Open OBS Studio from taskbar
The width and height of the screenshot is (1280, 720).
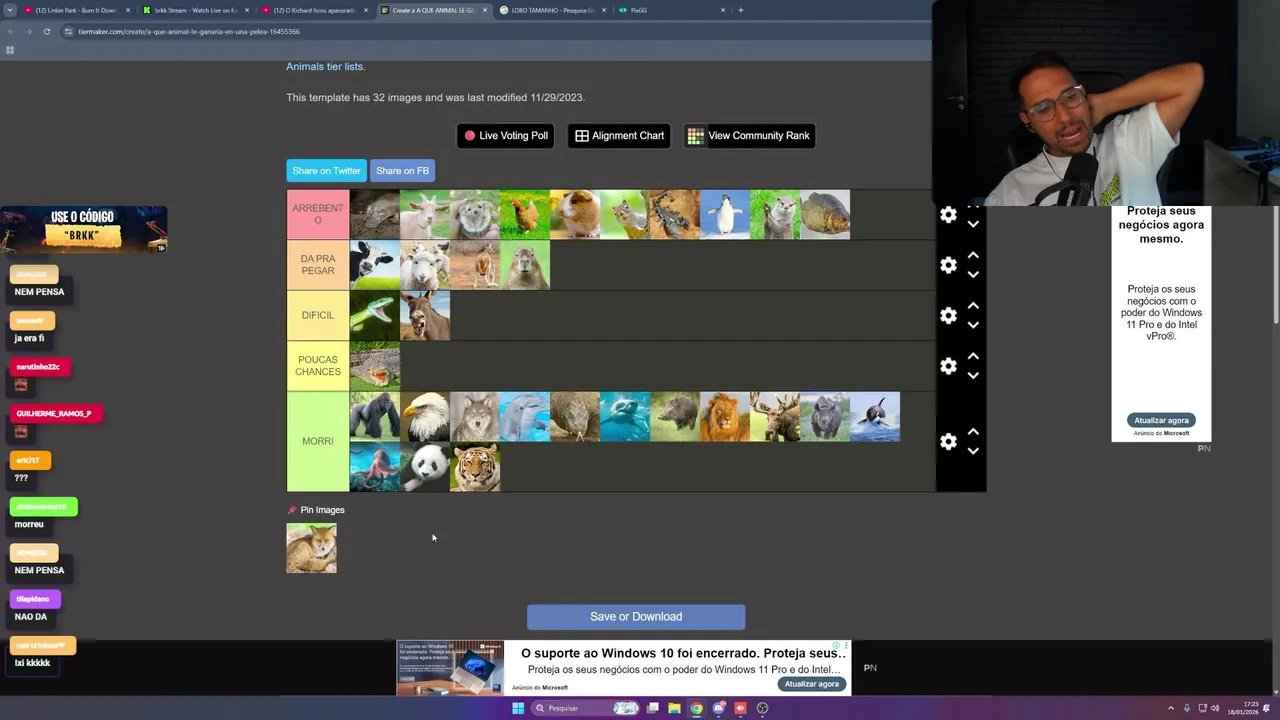point(762,708)
